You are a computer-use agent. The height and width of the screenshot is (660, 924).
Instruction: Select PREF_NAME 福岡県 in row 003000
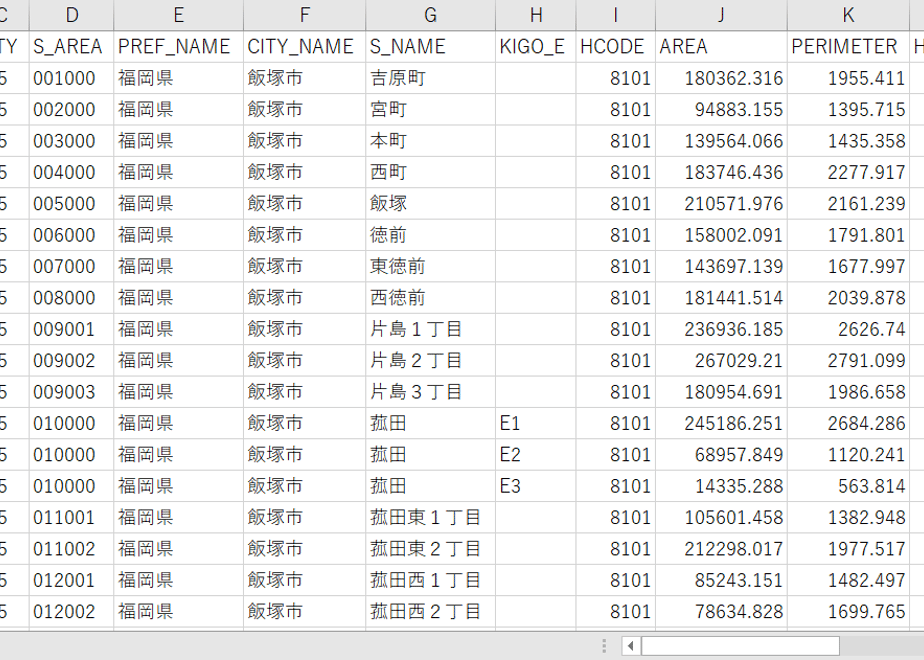[179, 141]
